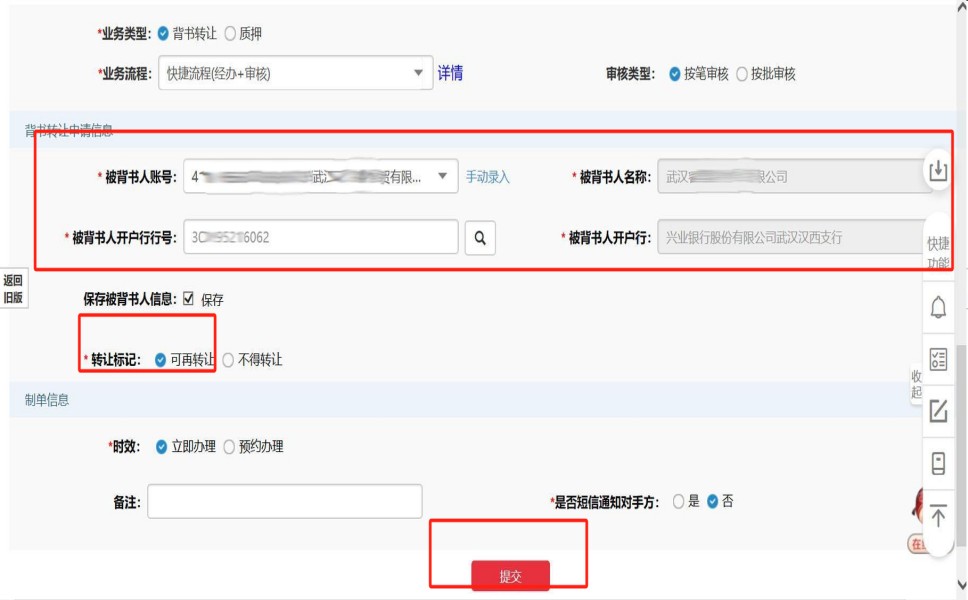Click the 被背书人名称 field
Screen dimensions: 968x600
click(793, 177)
